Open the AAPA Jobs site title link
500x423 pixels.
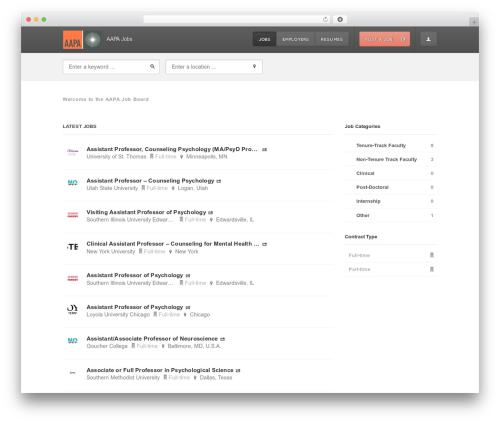point(119,39)
